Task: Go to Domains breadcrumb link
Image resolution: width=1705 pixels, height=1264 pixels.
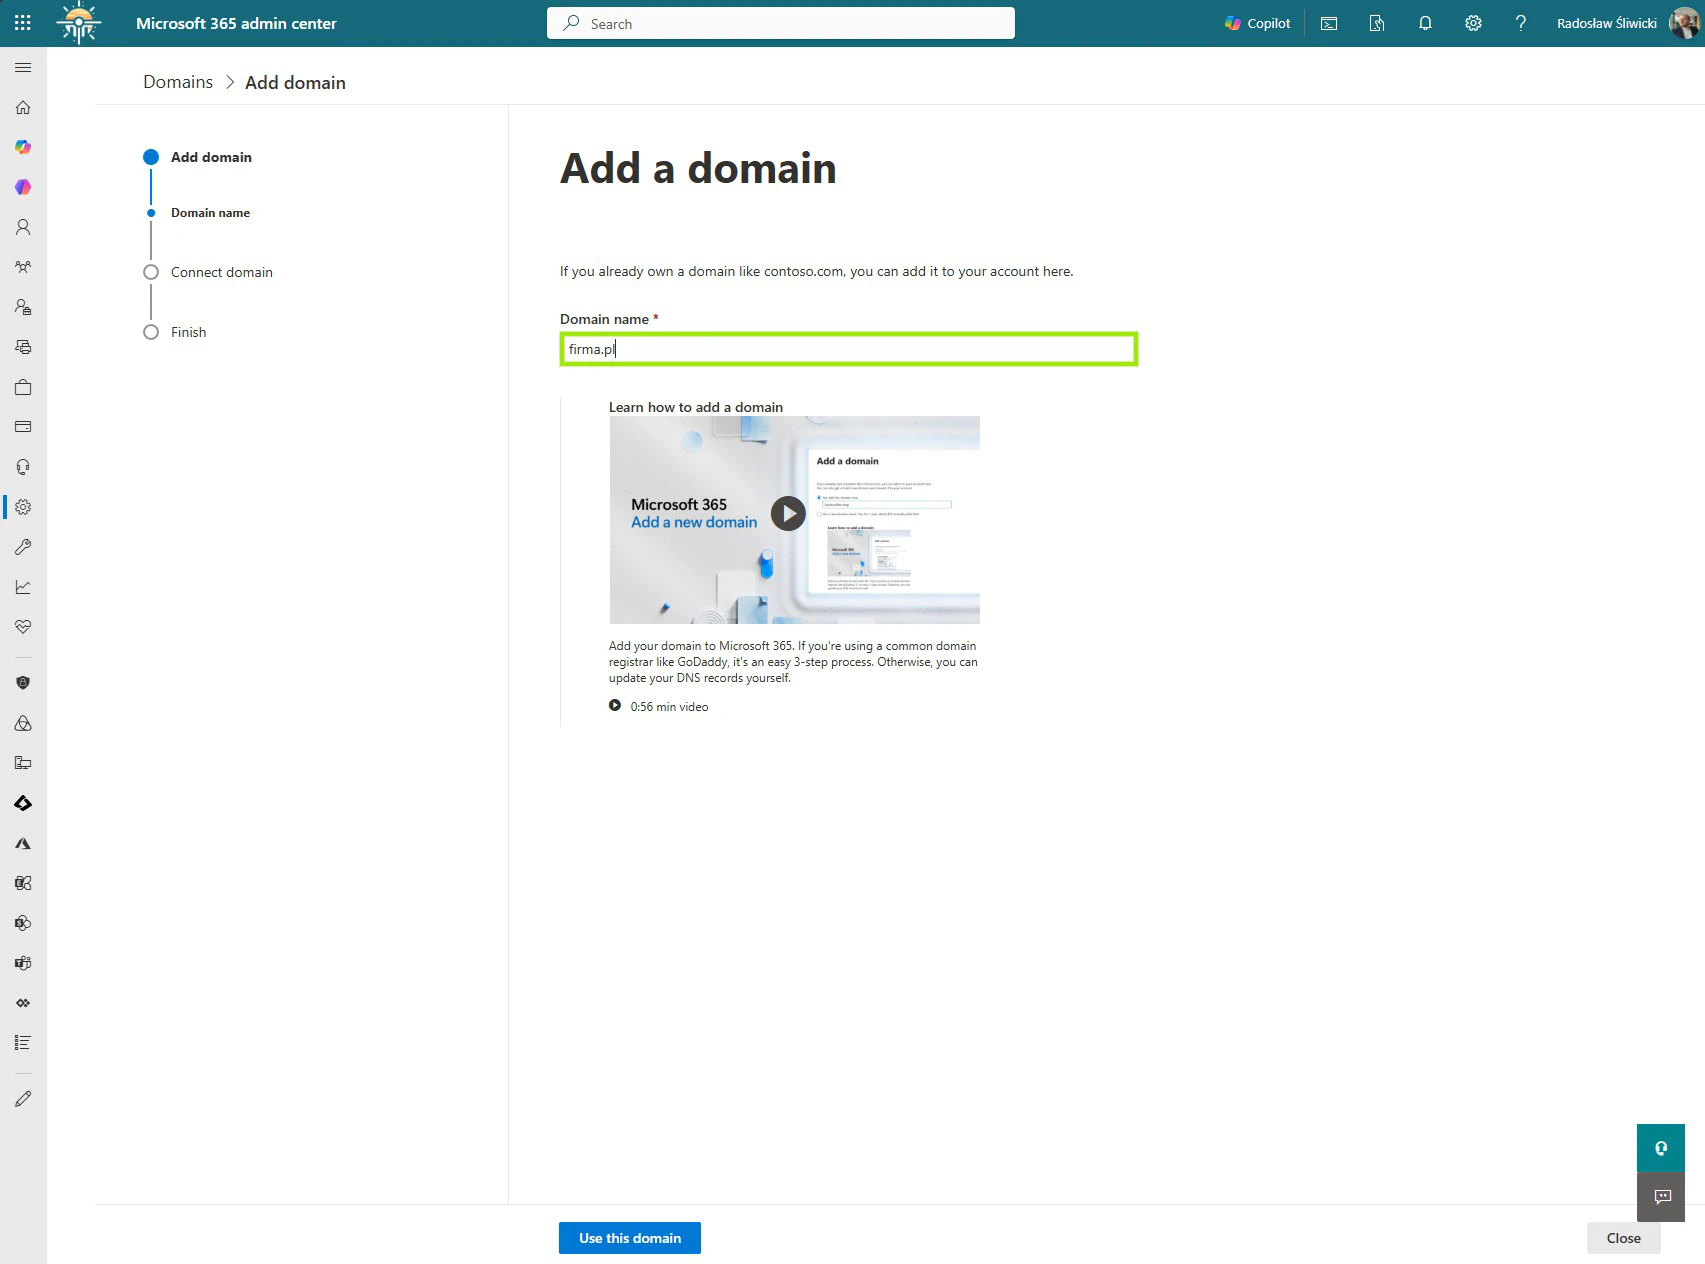Action: click(178, 82)
